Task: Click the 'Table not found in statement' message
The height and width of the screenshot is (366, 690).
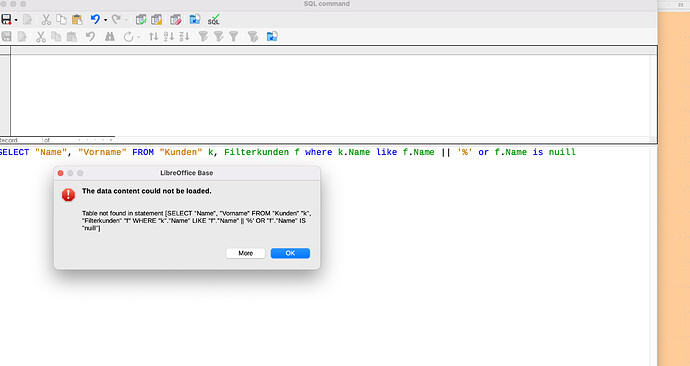Action: pos(197,220)
